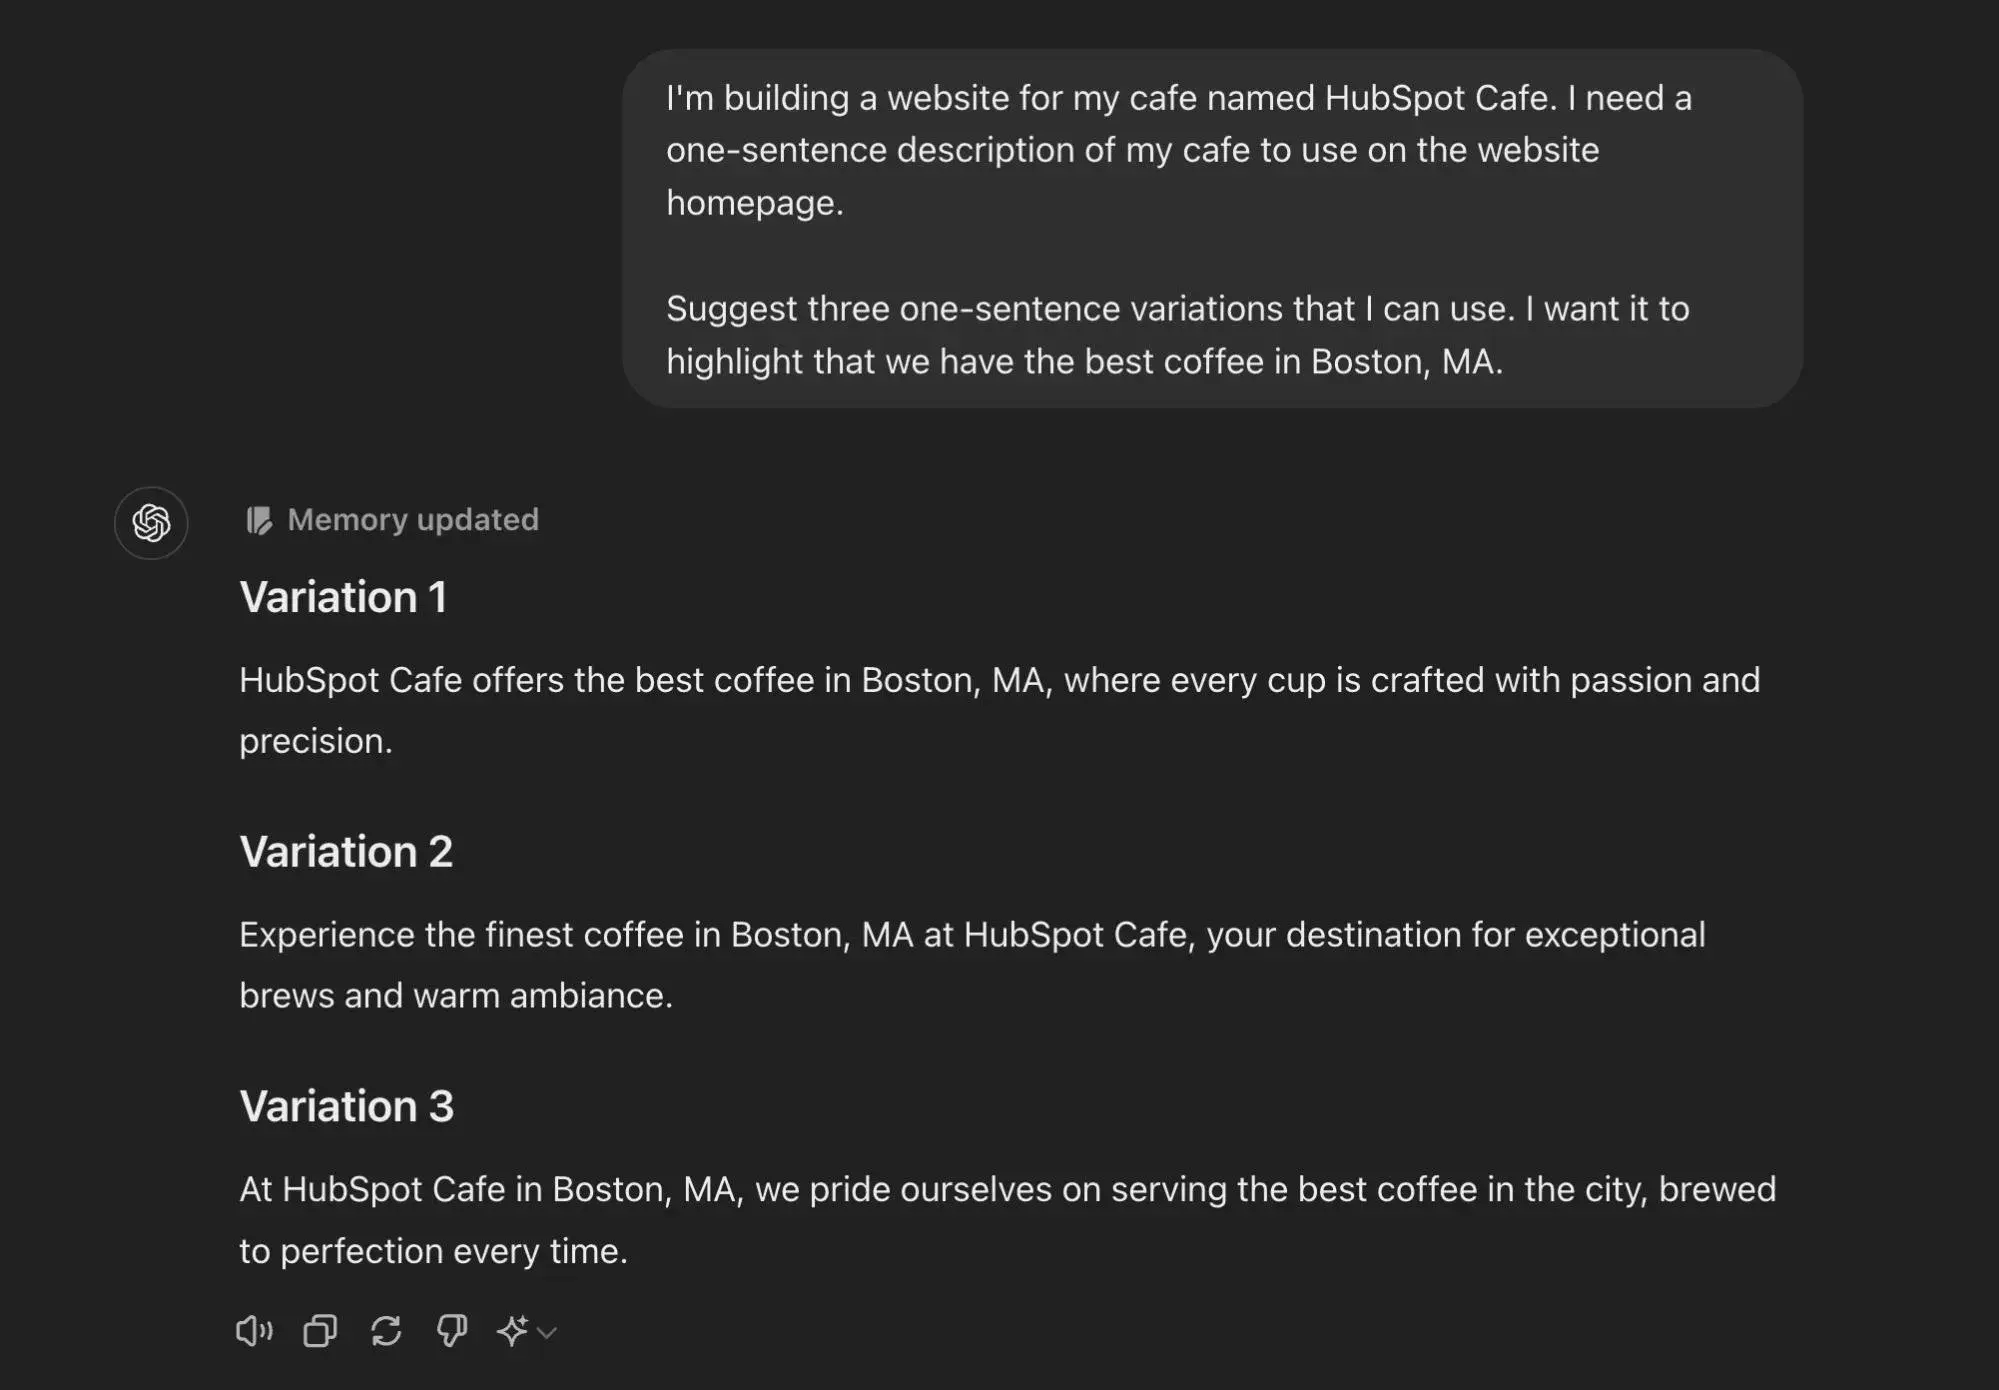Click the sparkle switch-model icon

coord(512,1331)
